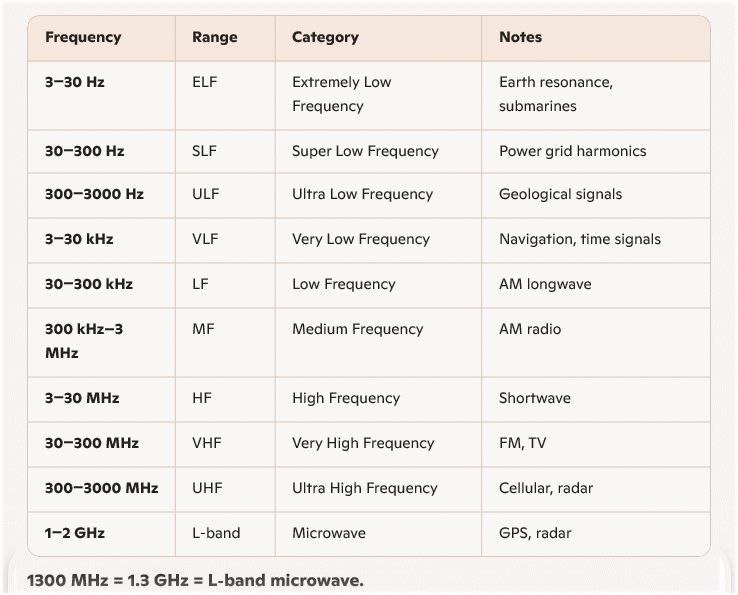Select the VLF range cell
The image size is (738, 595).
[x=204, y=239]
